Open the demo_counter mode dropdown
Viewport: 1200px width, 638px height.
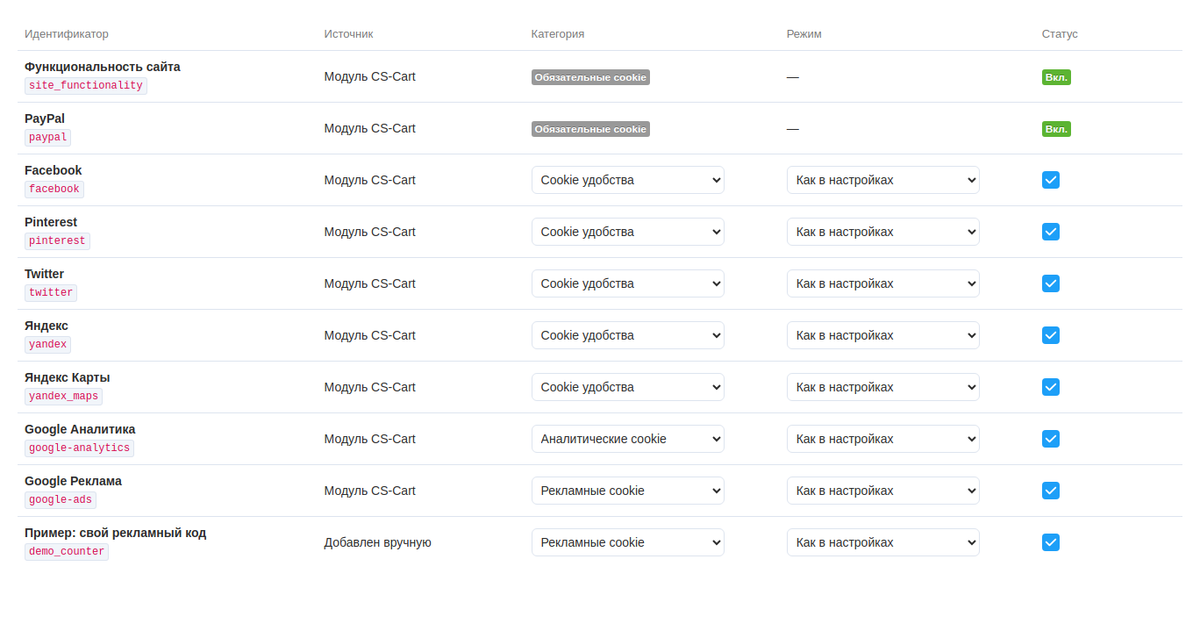883,542
